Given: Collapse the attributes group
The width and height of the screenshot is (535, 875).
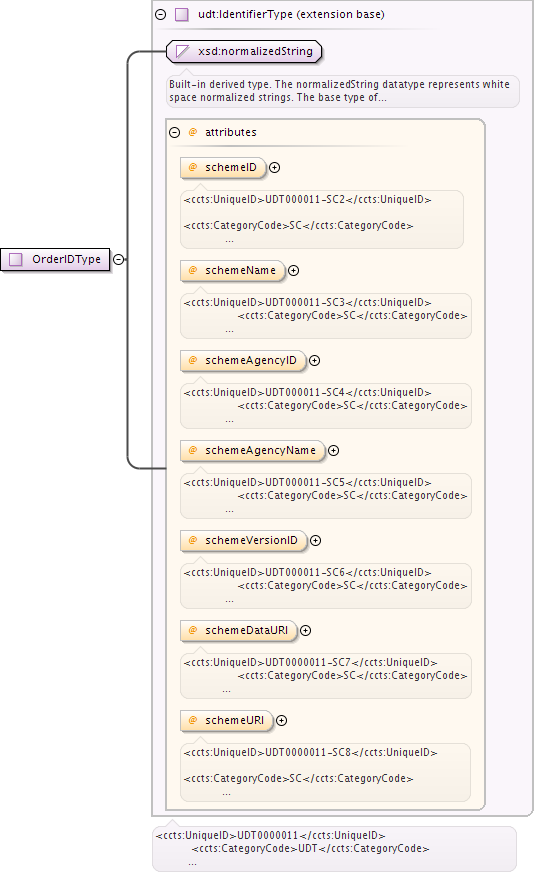Looking at the screenshot, I should click(175, 133).
